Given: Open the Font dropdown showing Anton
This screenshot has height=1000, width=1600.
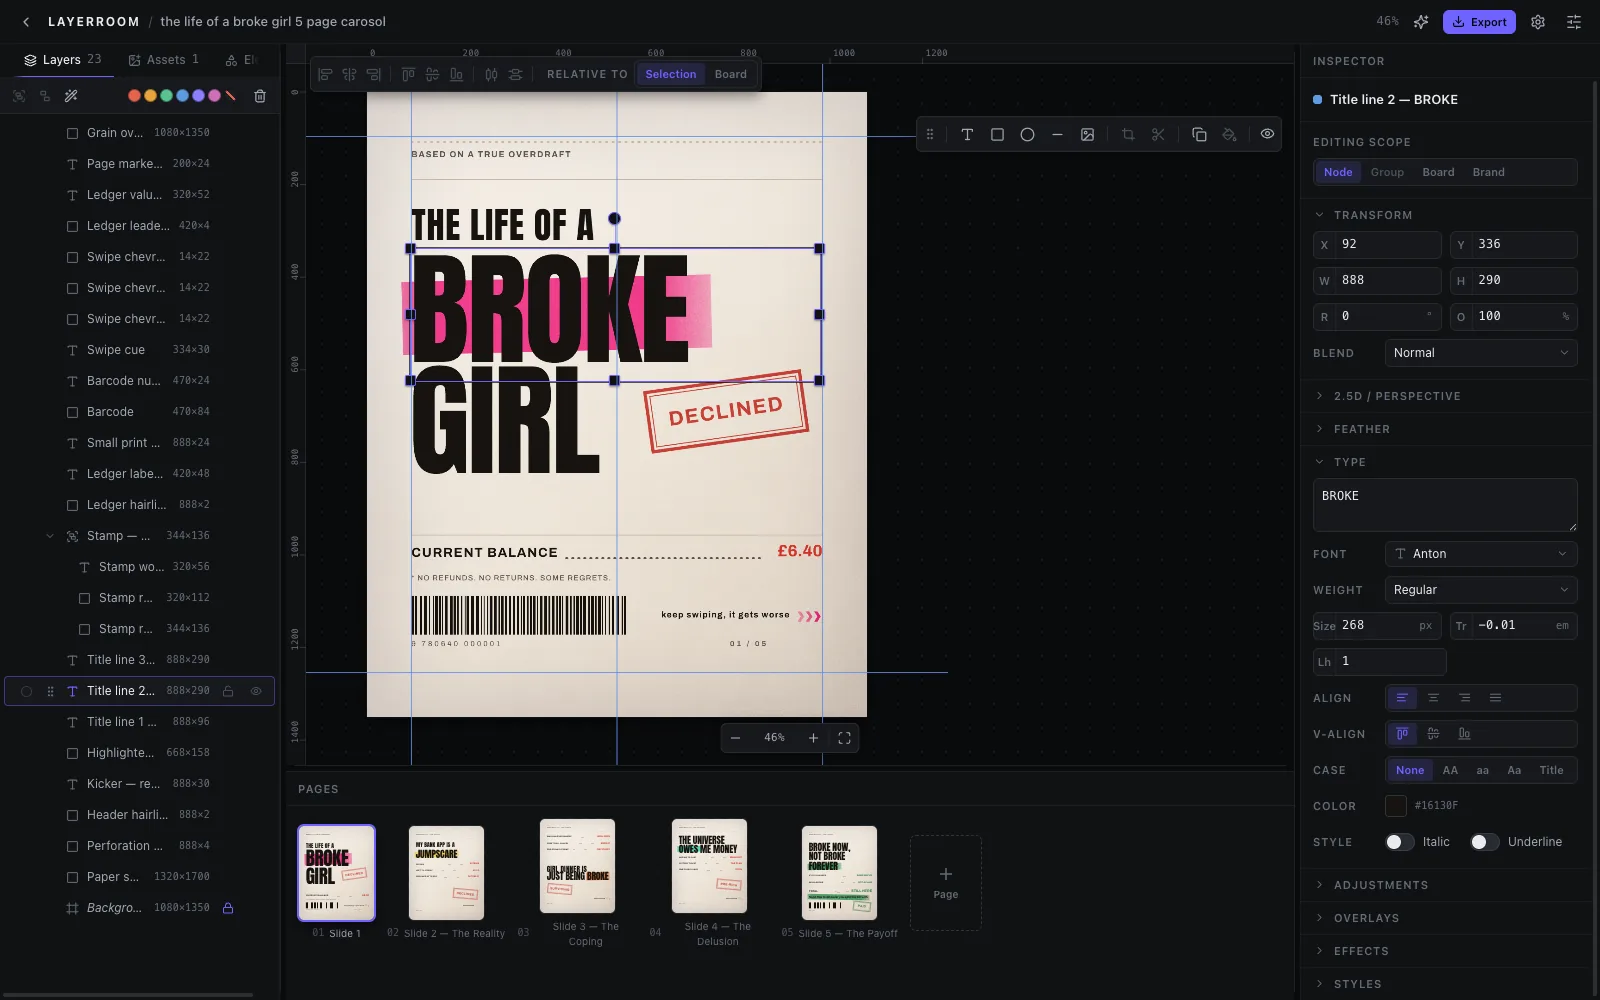Looking at the screenshot, I should (x=1481, y=554).
